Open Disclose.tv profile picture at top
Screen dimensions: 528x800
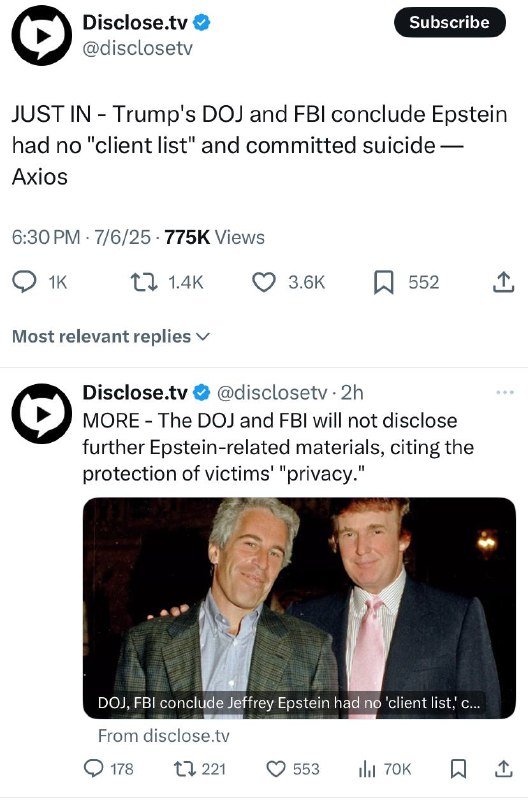tap(42, 36)
